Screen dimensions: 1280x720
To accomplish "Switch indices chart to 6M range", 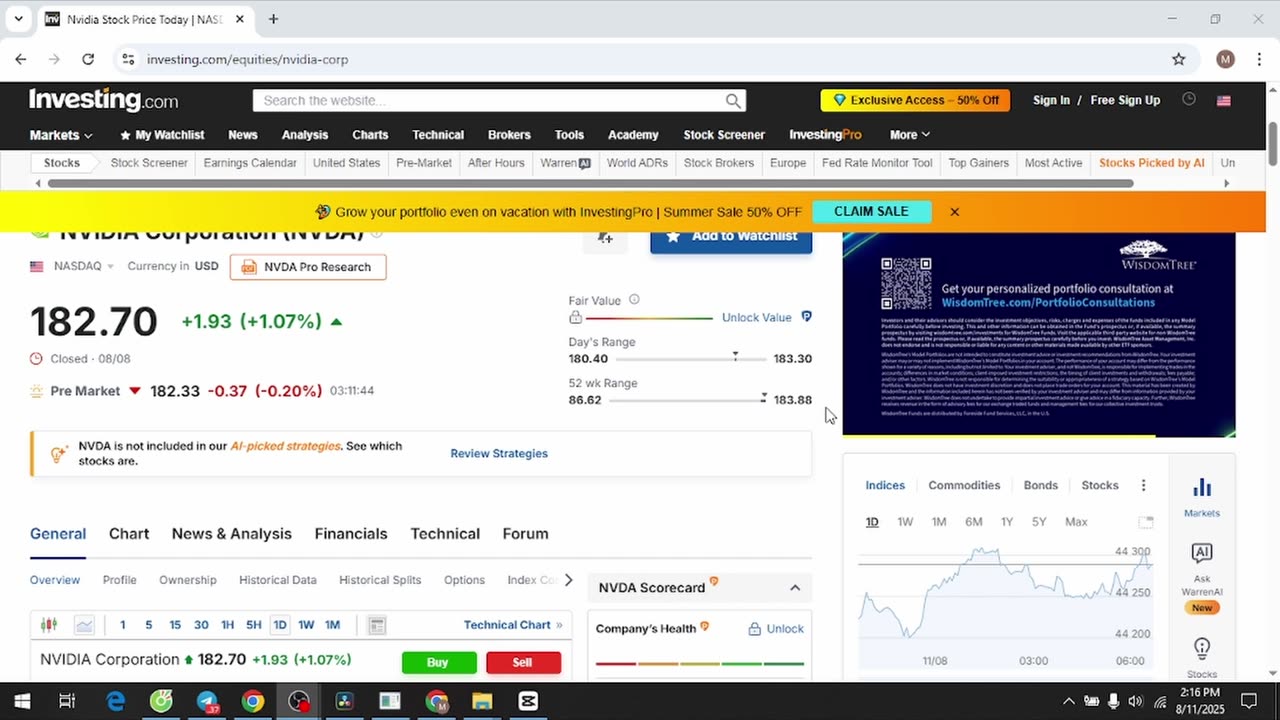I will [x=973, y=522].
